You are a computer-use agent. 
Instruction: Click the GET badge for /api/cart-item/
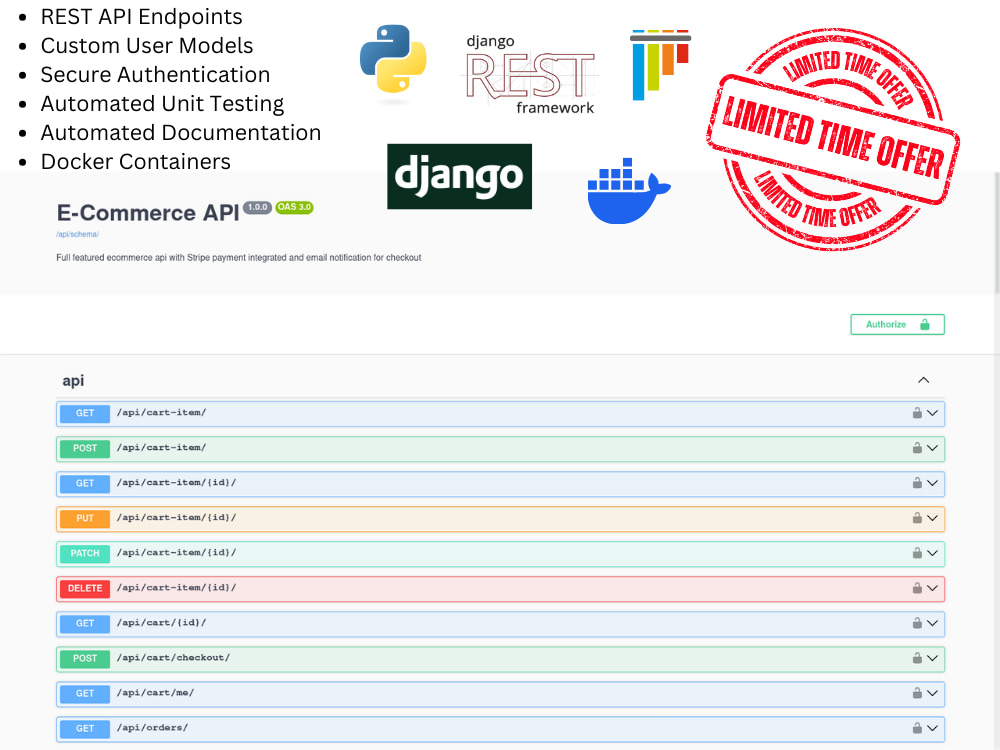click(x=85, y=413)
